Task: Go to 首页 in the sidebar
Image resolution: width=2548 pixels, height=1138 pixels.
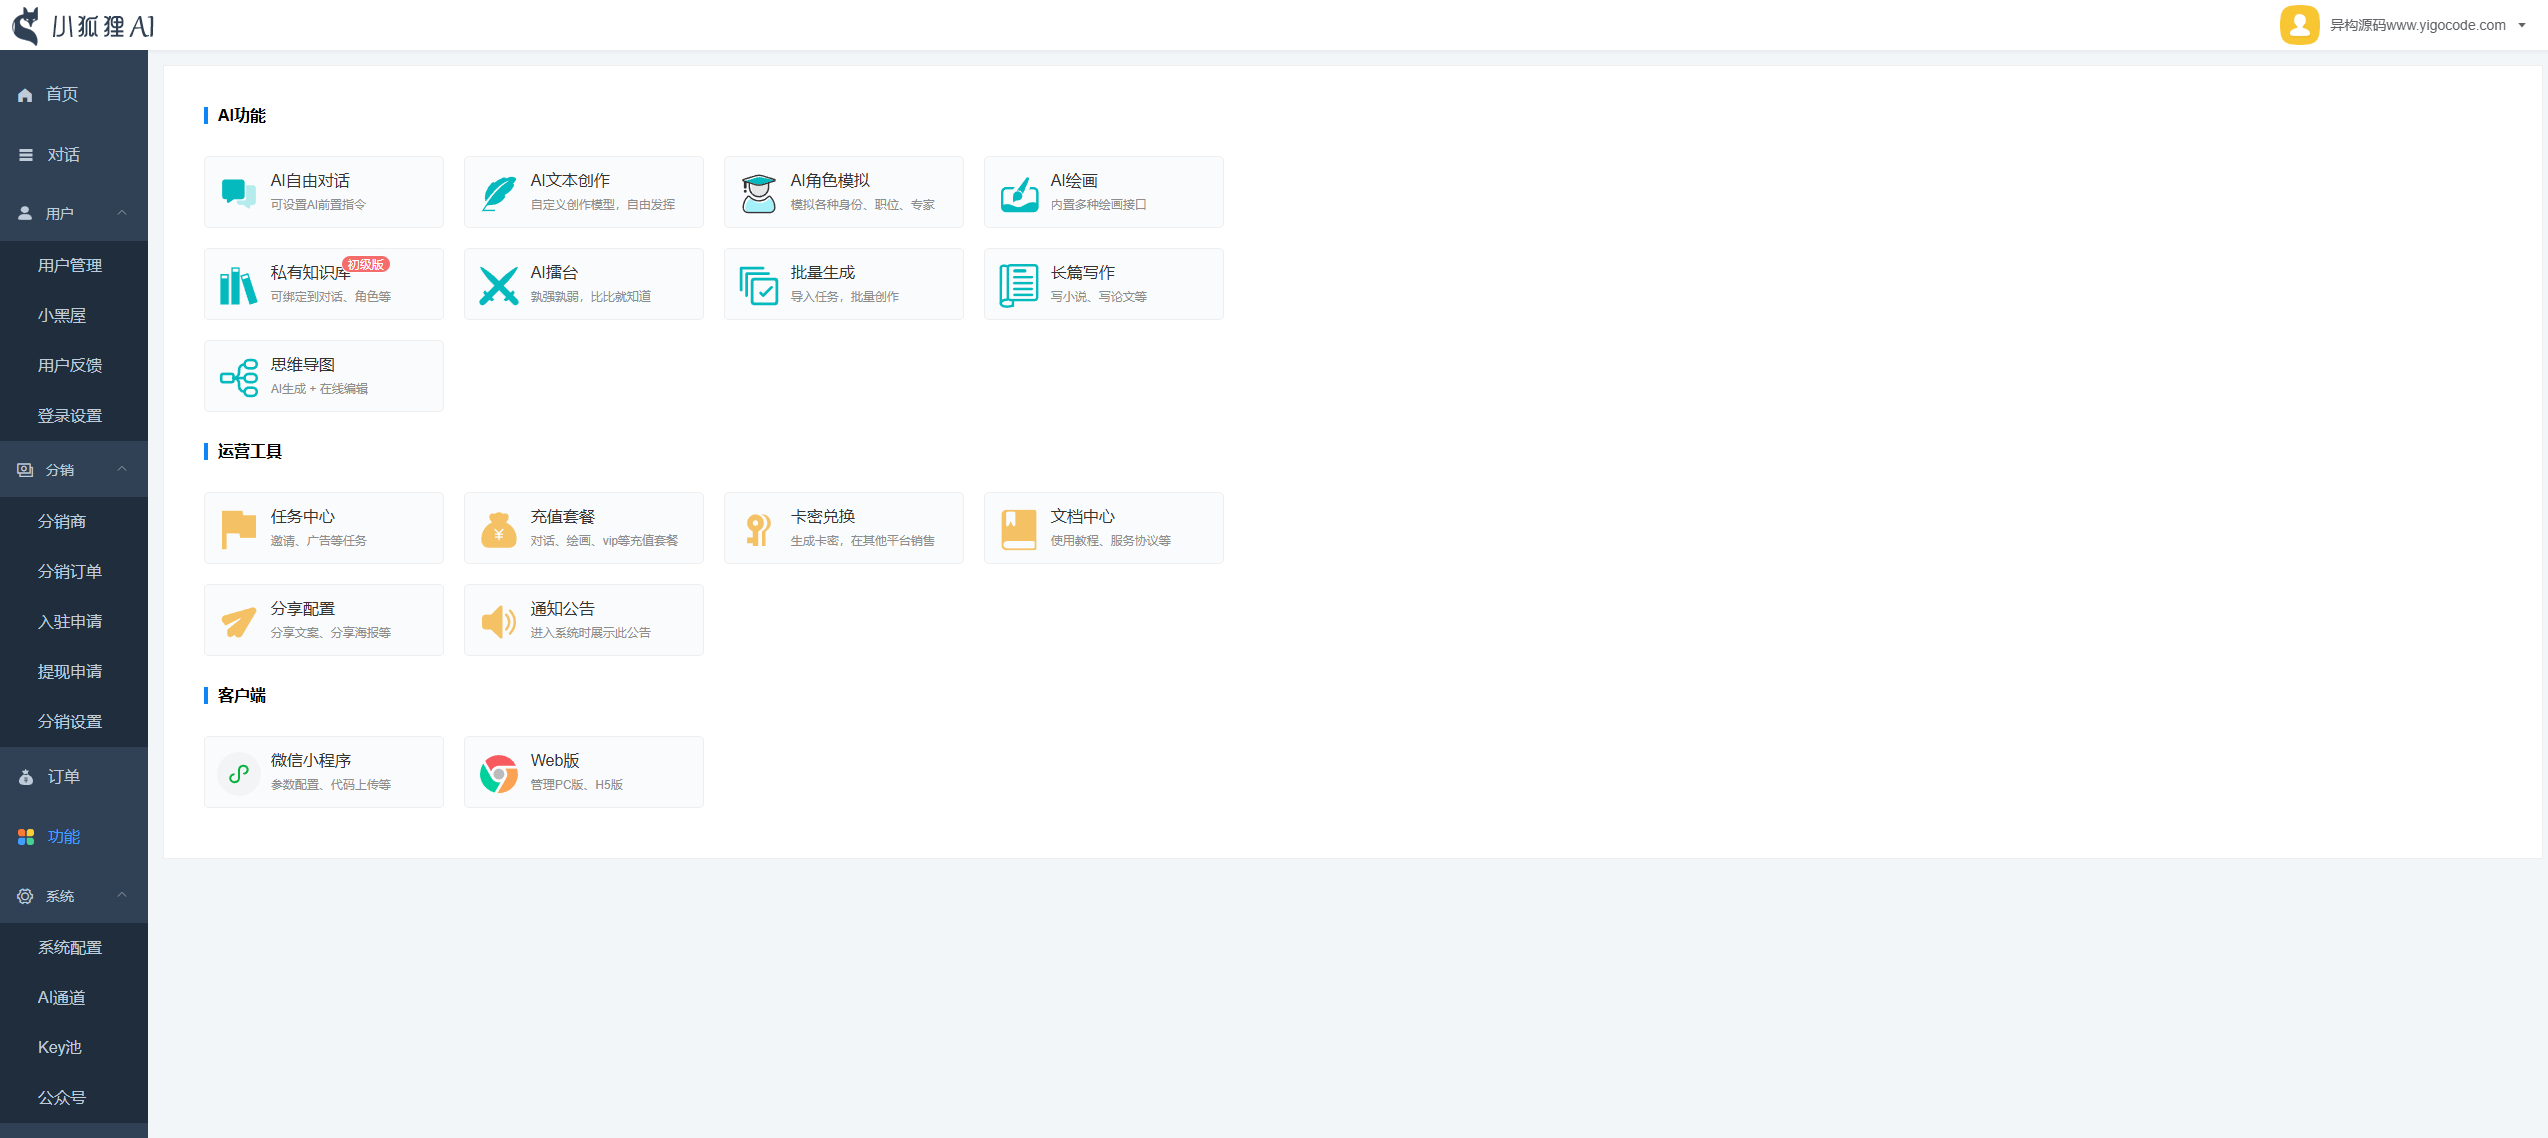Action: (x=62, y=94)
